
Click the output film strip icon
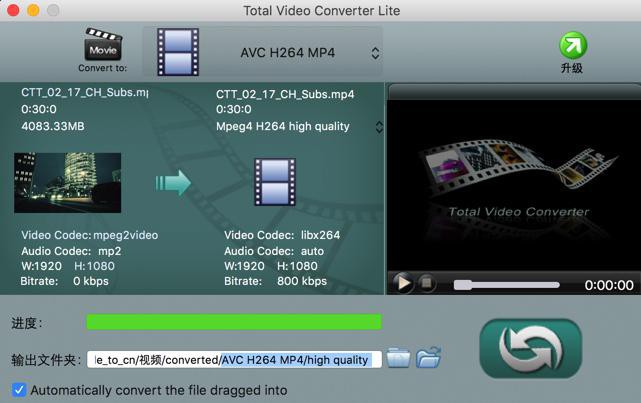(275, 182)
